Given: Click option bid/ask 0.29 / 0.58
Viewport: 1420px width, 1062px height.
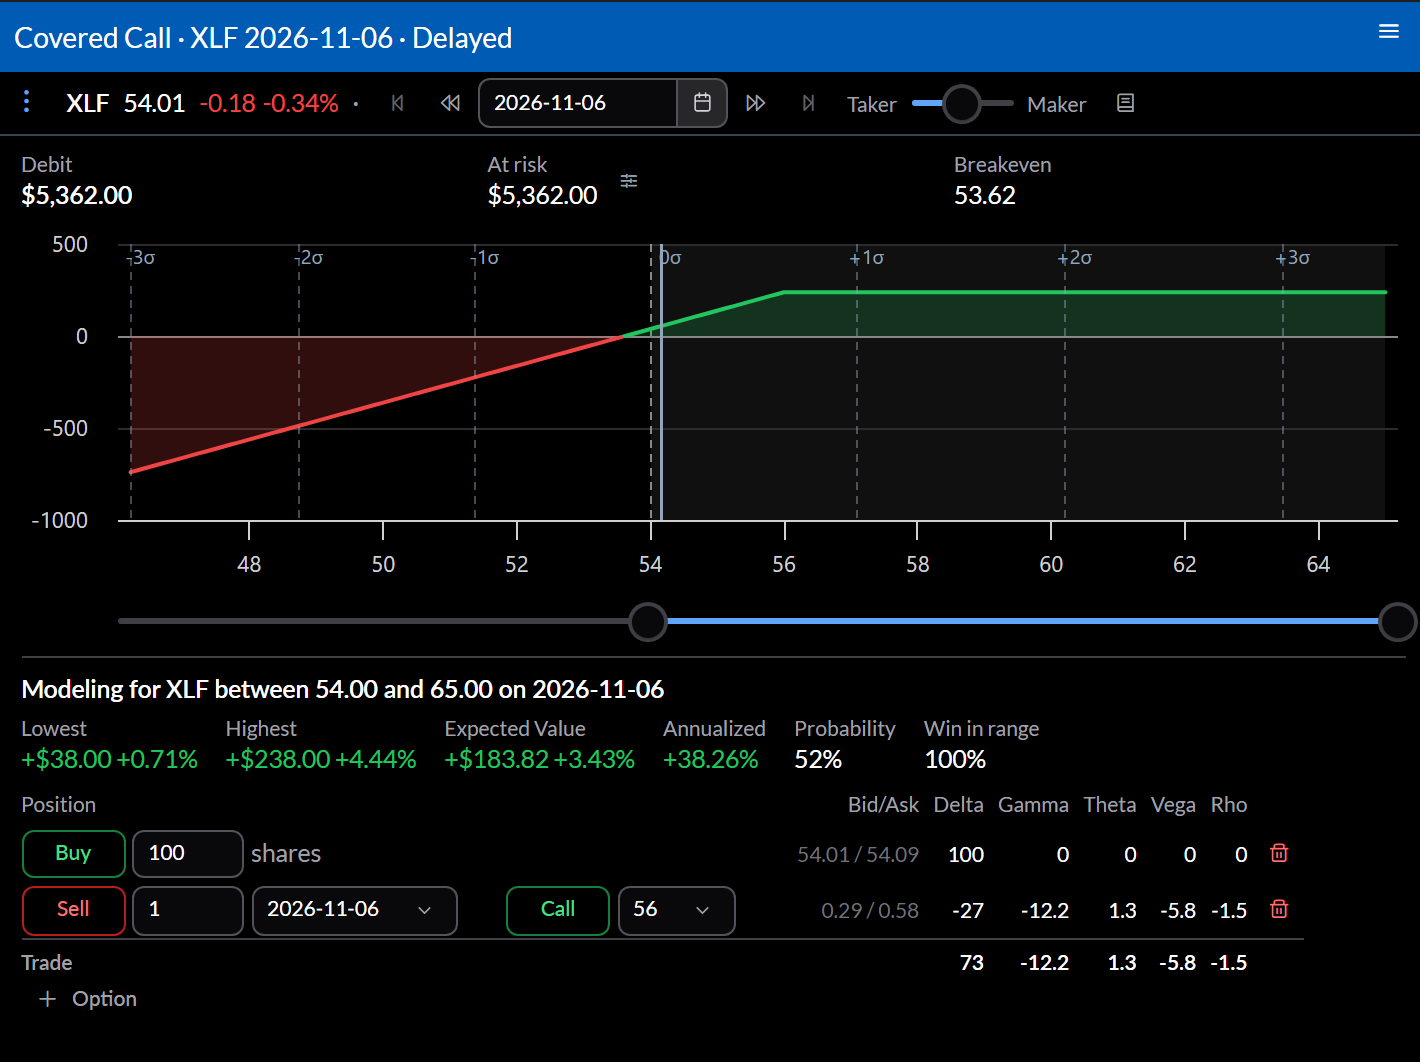Looking at the screenshot, I should pos(870,910).
